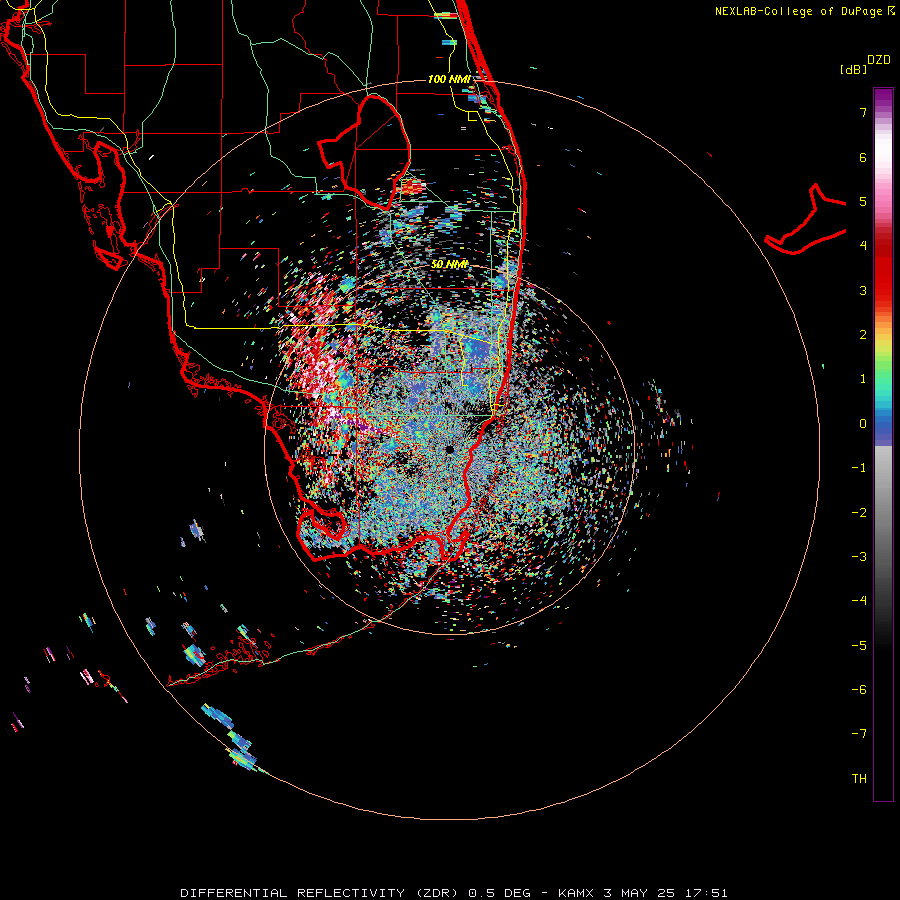
Task: Click the 100 NMI range ring label
Action: point(449,79)
